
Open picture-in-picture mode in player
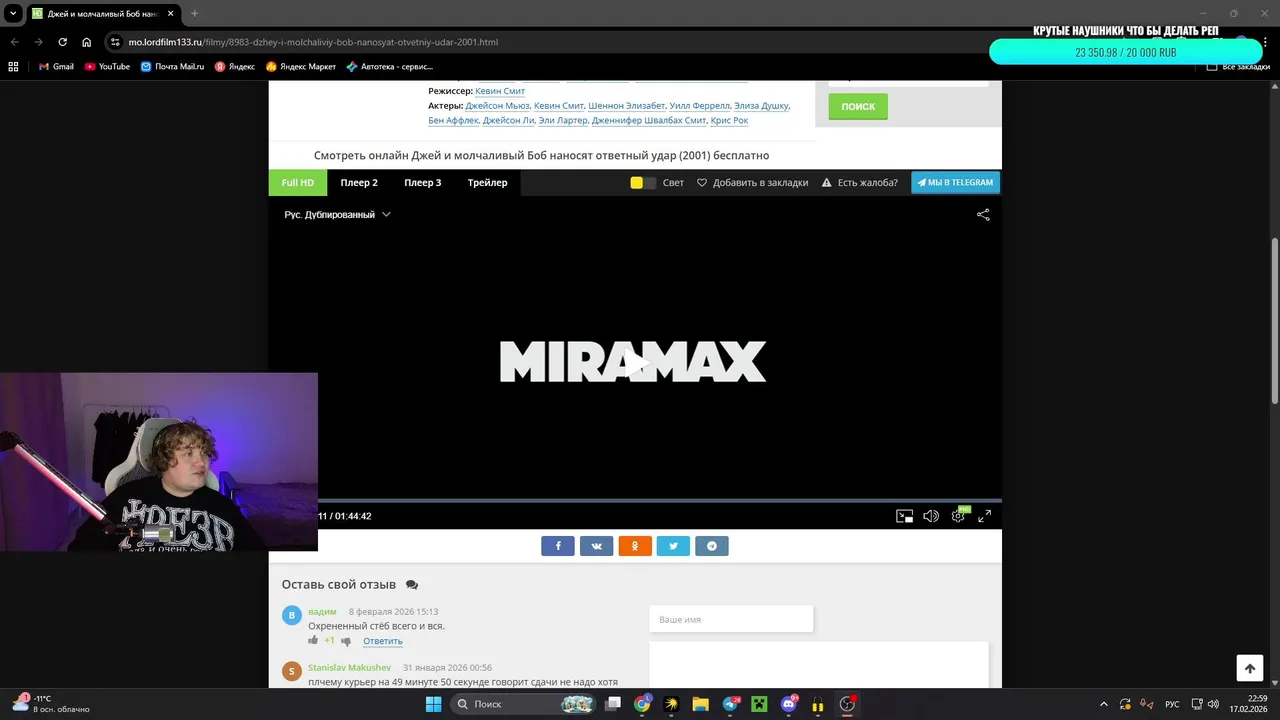(904, 516)
